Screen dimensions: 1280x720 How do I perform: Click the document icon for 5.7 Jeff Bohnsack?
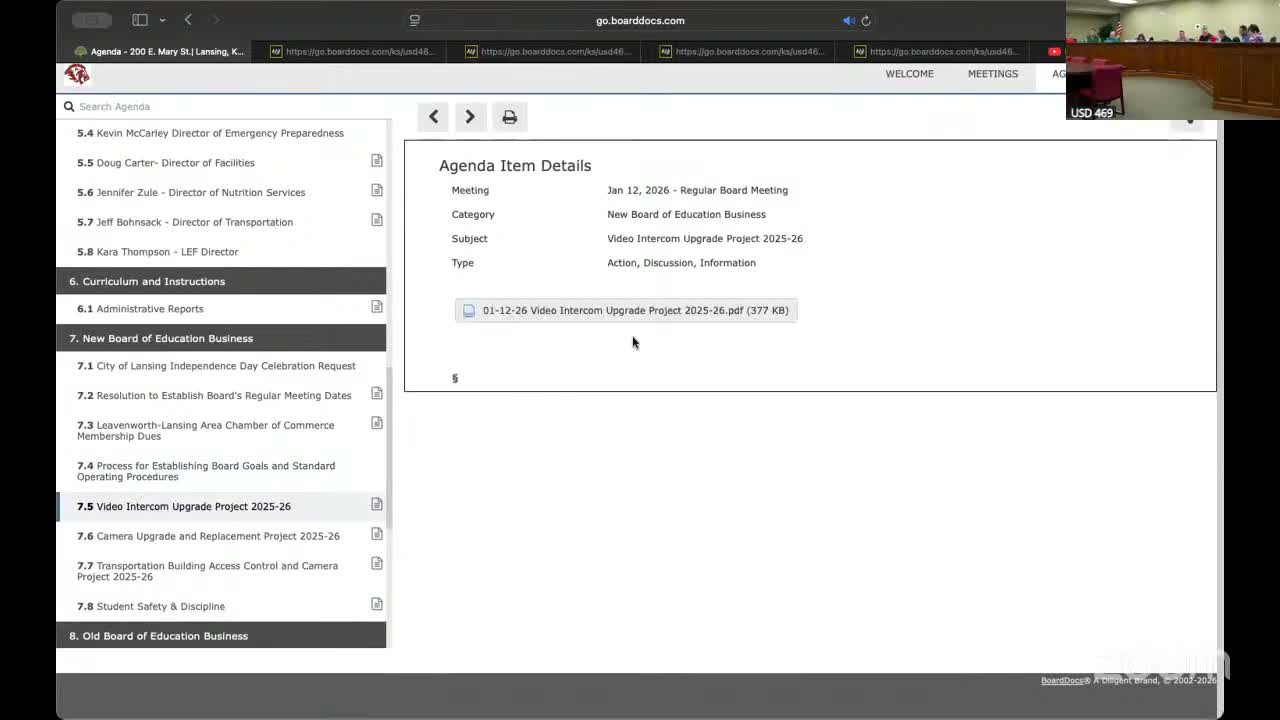coord(377,220)
